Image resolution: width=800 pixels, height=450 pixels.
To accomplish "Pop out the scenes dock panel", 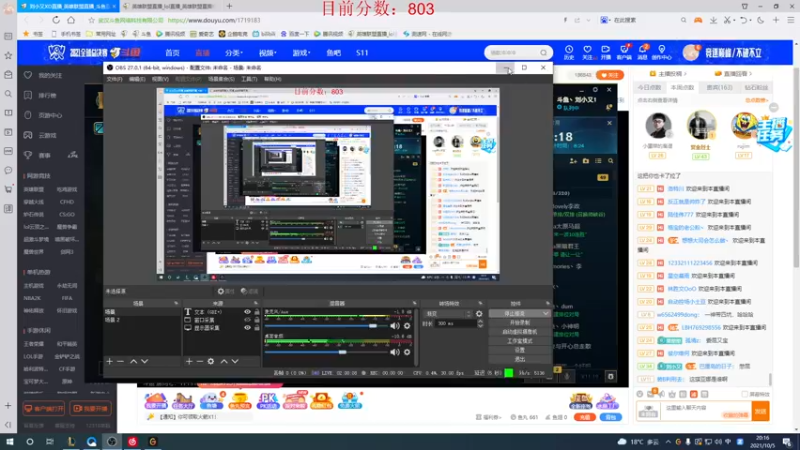I will tap(176, 304).
